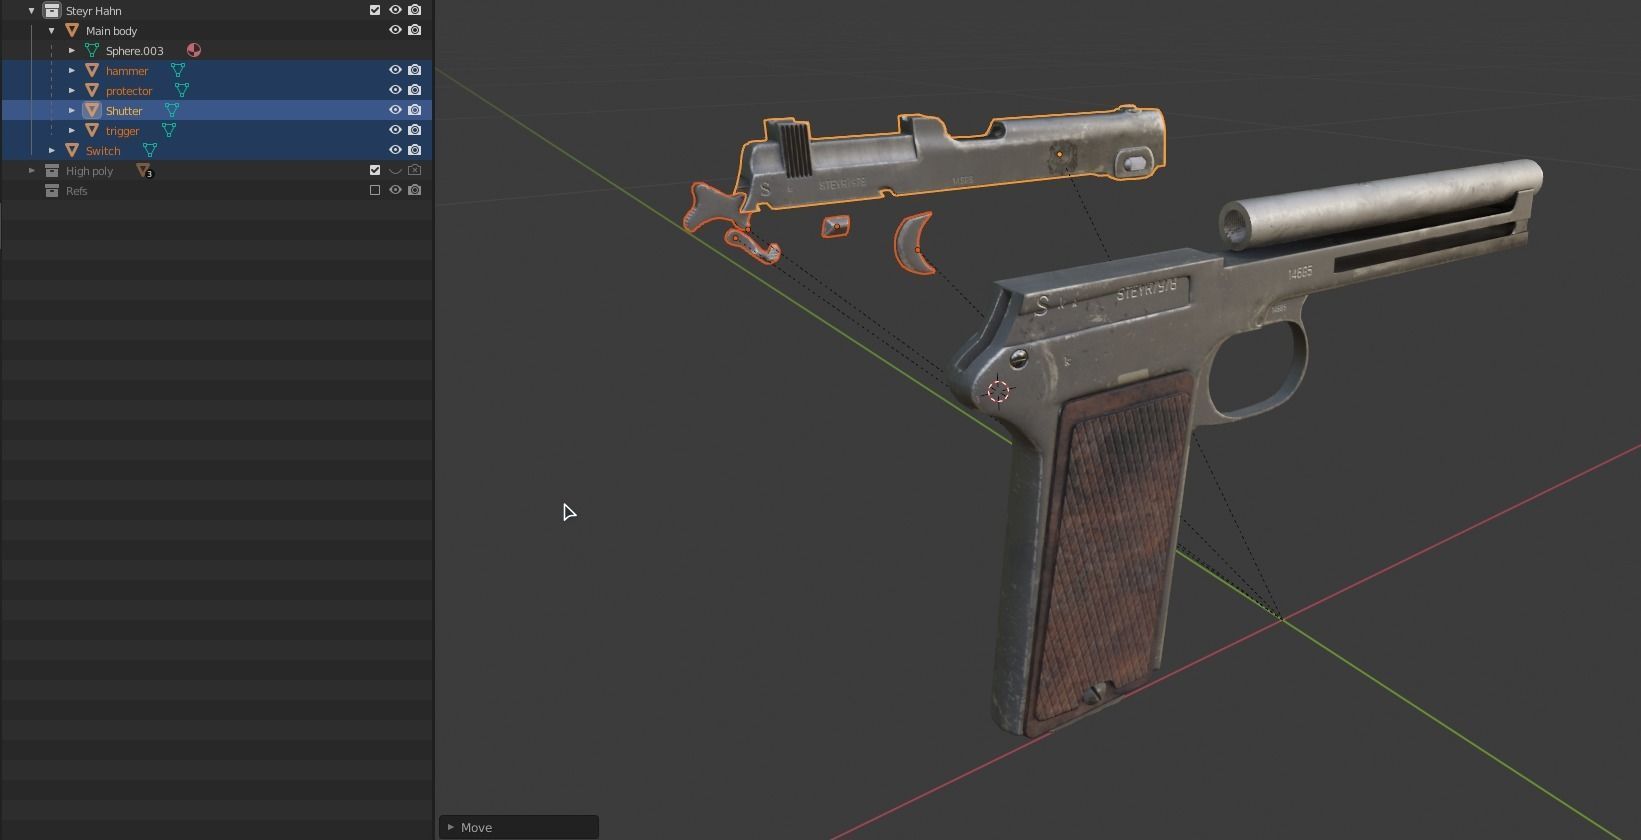1641x840 pixels.
Task: Click the Shutter object triangle icon
Action: point(92,110)
